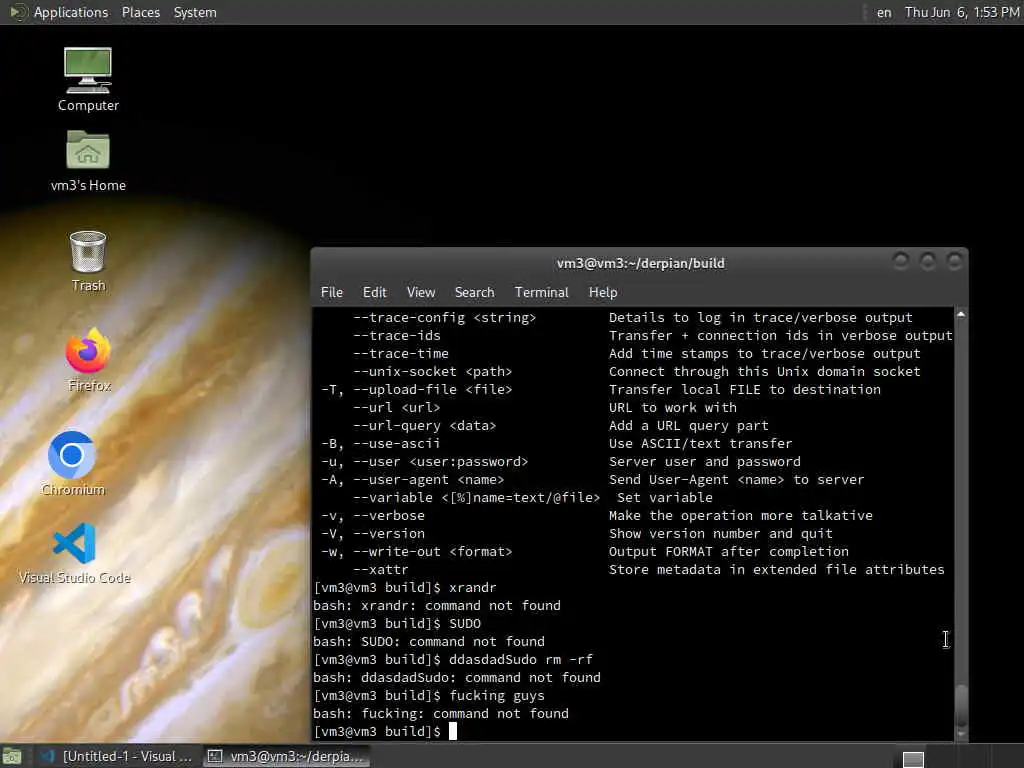Image resolution: width=1024 pixels, height=768 pixels.
Task: Click the '-V, --version' option text
Action: (x=373, y=534)
